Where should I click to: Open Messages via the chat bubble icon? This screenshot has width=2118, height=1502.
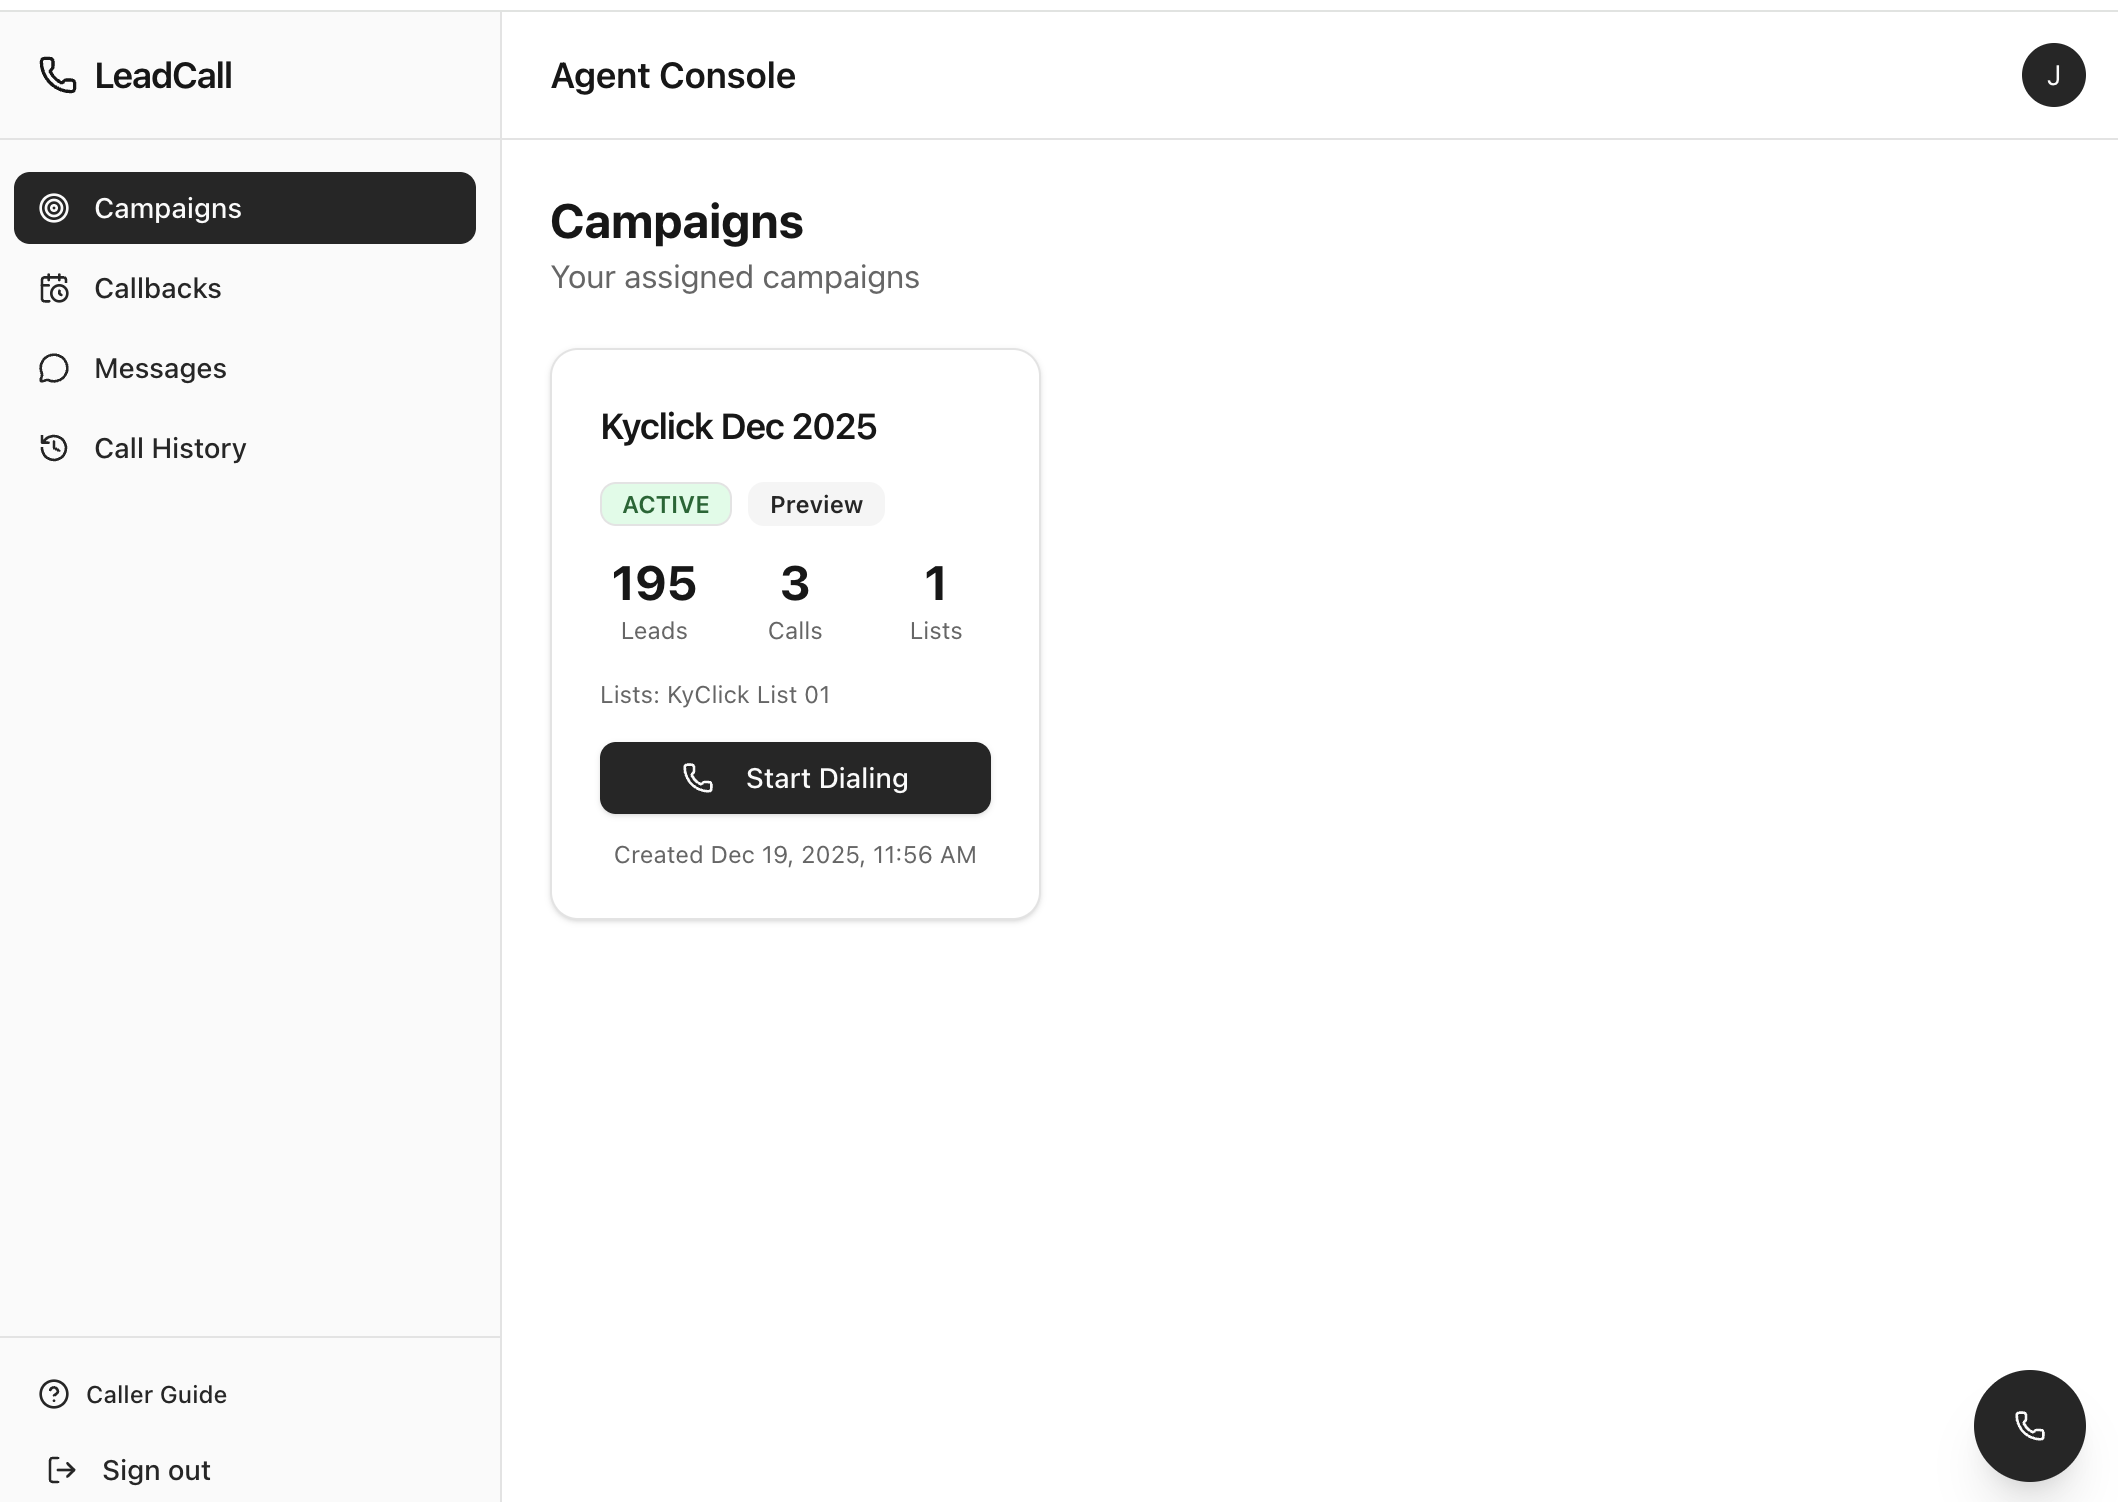pos(55,368)
